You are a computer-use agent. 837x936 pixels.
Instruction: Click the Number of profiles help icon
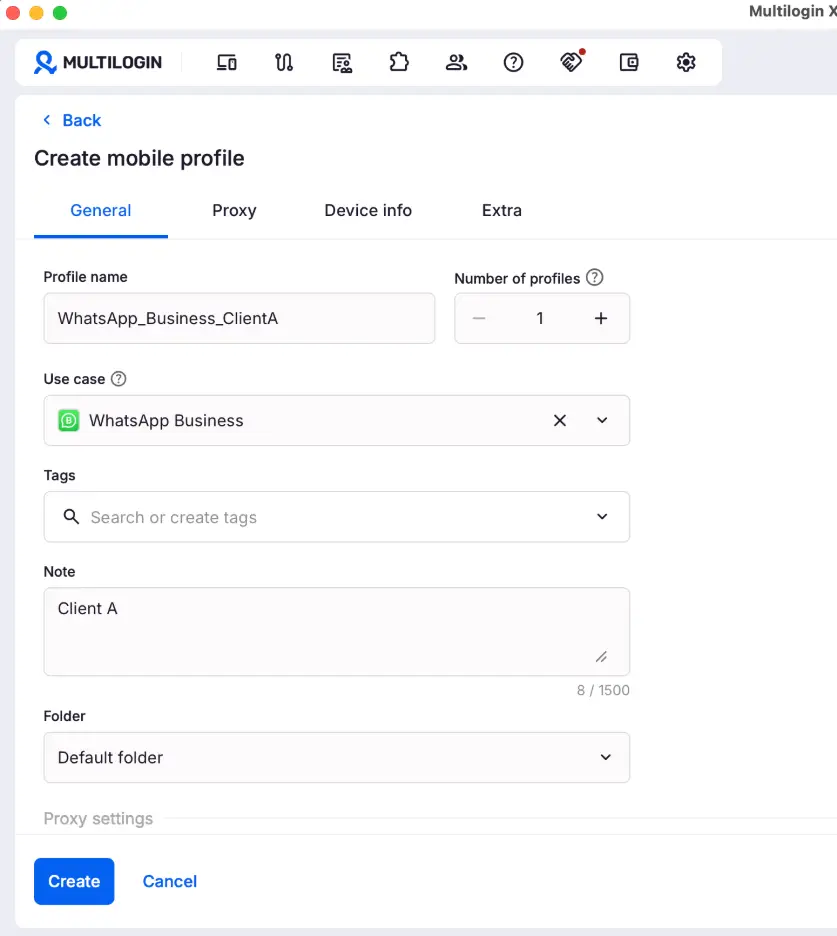595,278
